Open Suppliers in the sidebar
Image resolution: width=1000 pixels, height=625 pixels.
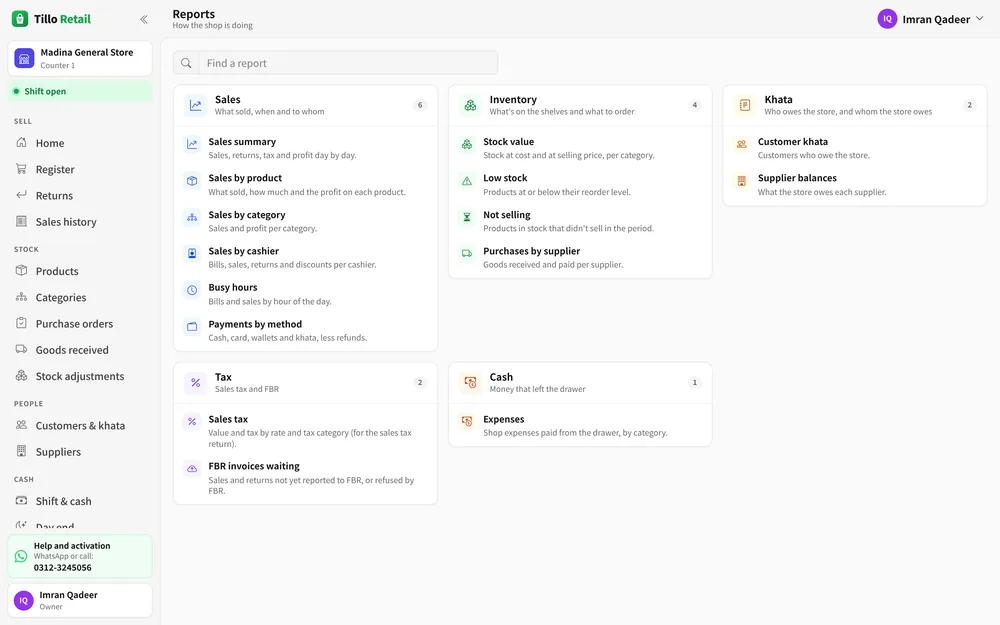click(80, 452)
